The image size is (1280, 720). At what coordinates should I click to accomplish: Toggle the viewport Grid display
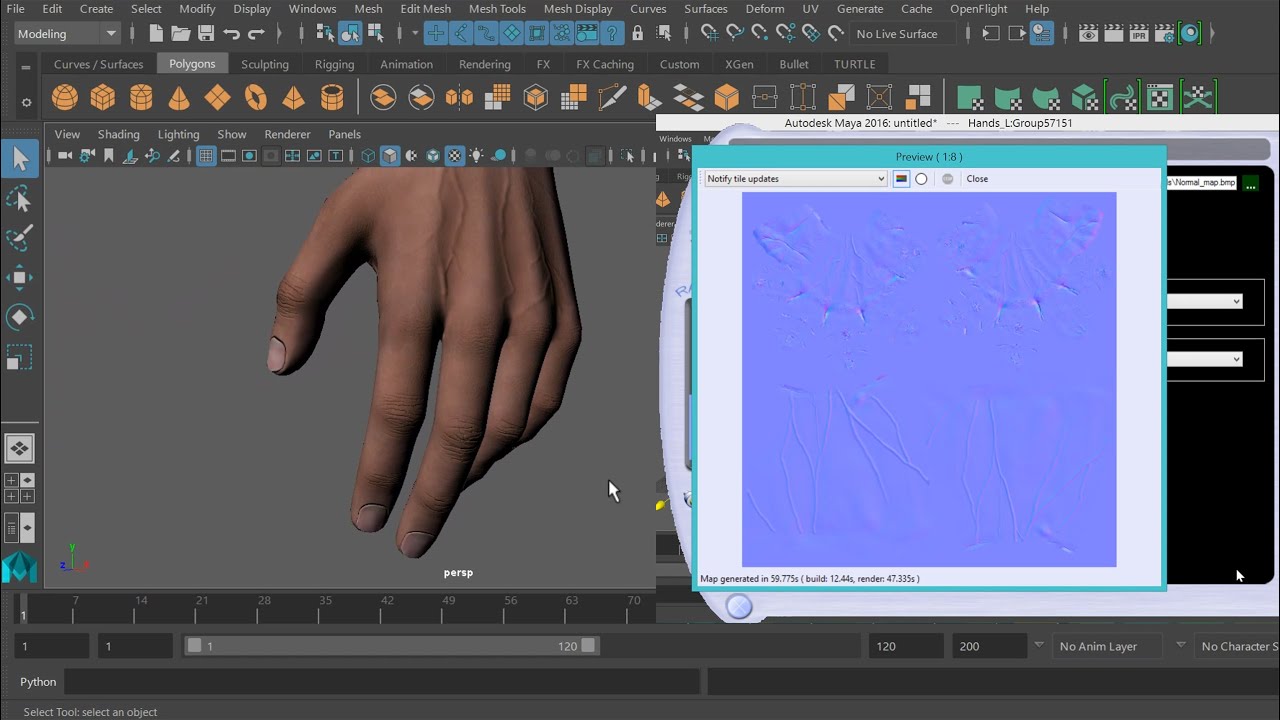coord(206,155)
